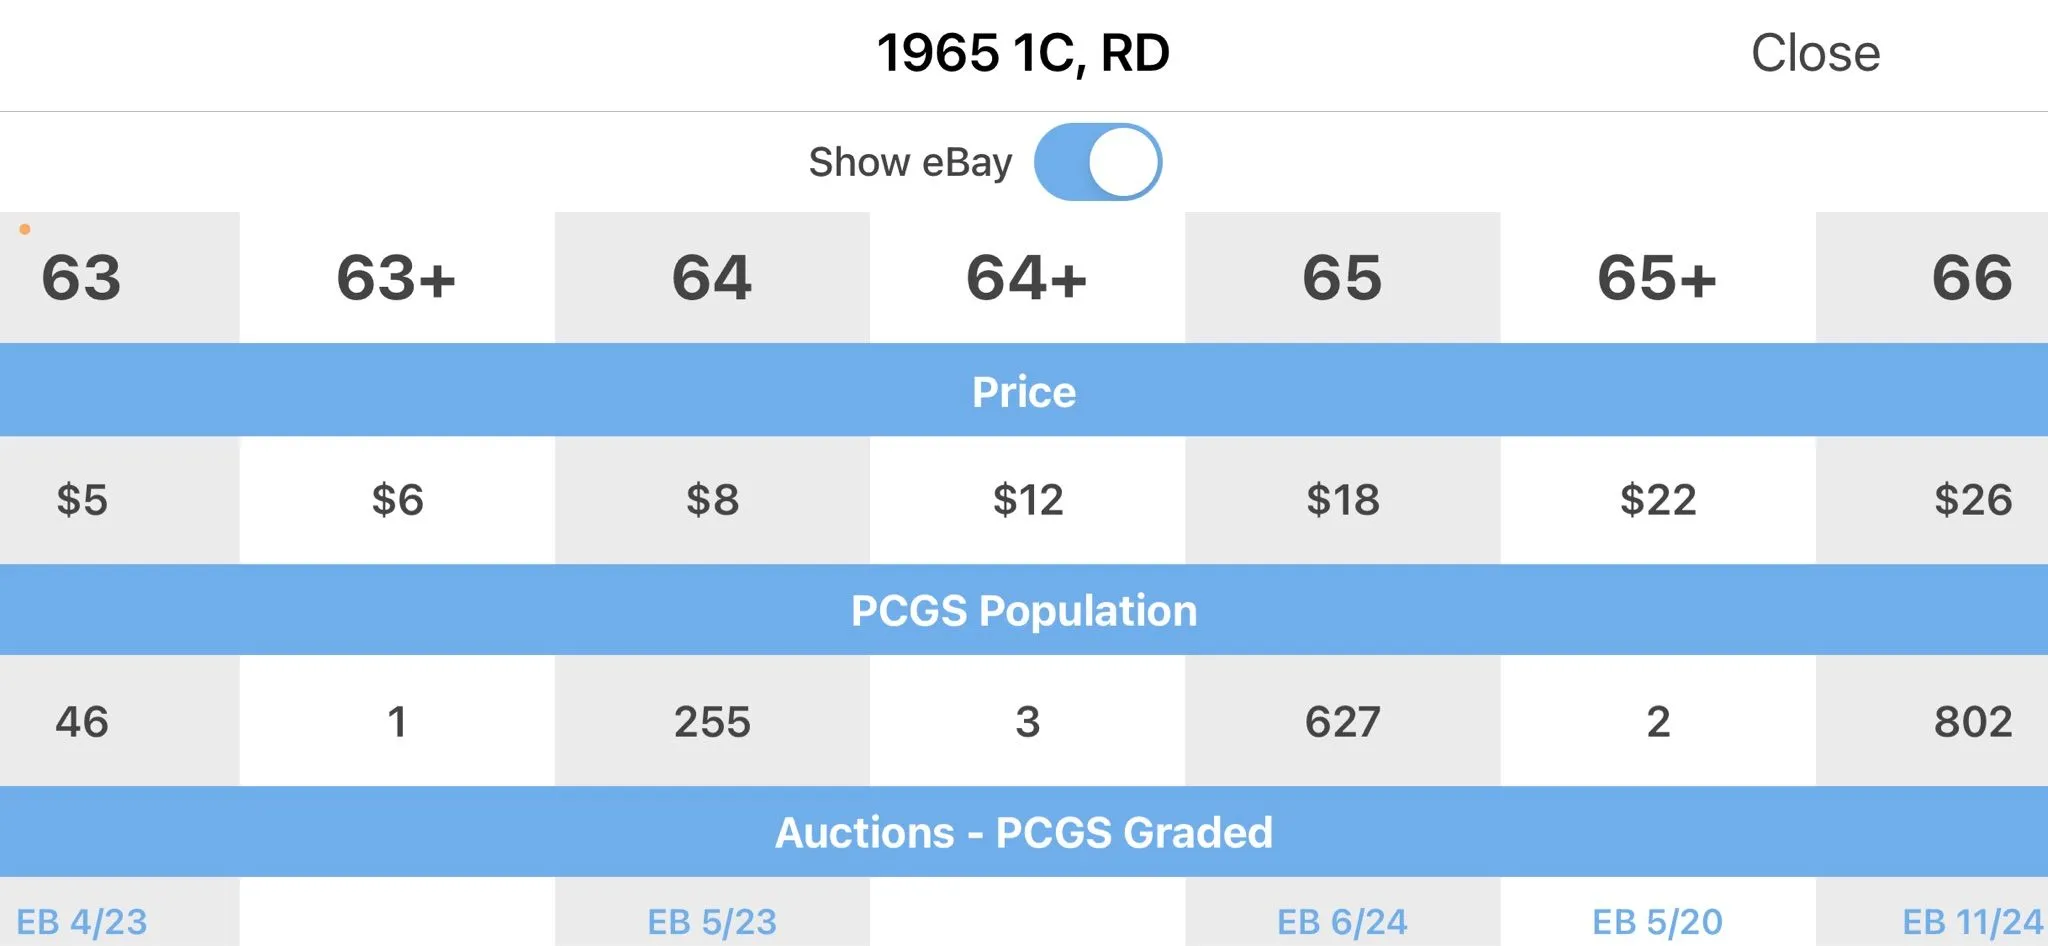This screenshot has height=946, width=2048.
Task: Close the 1965 1C RD panel
Action: pyautogui.click(x=1815, y=53)
